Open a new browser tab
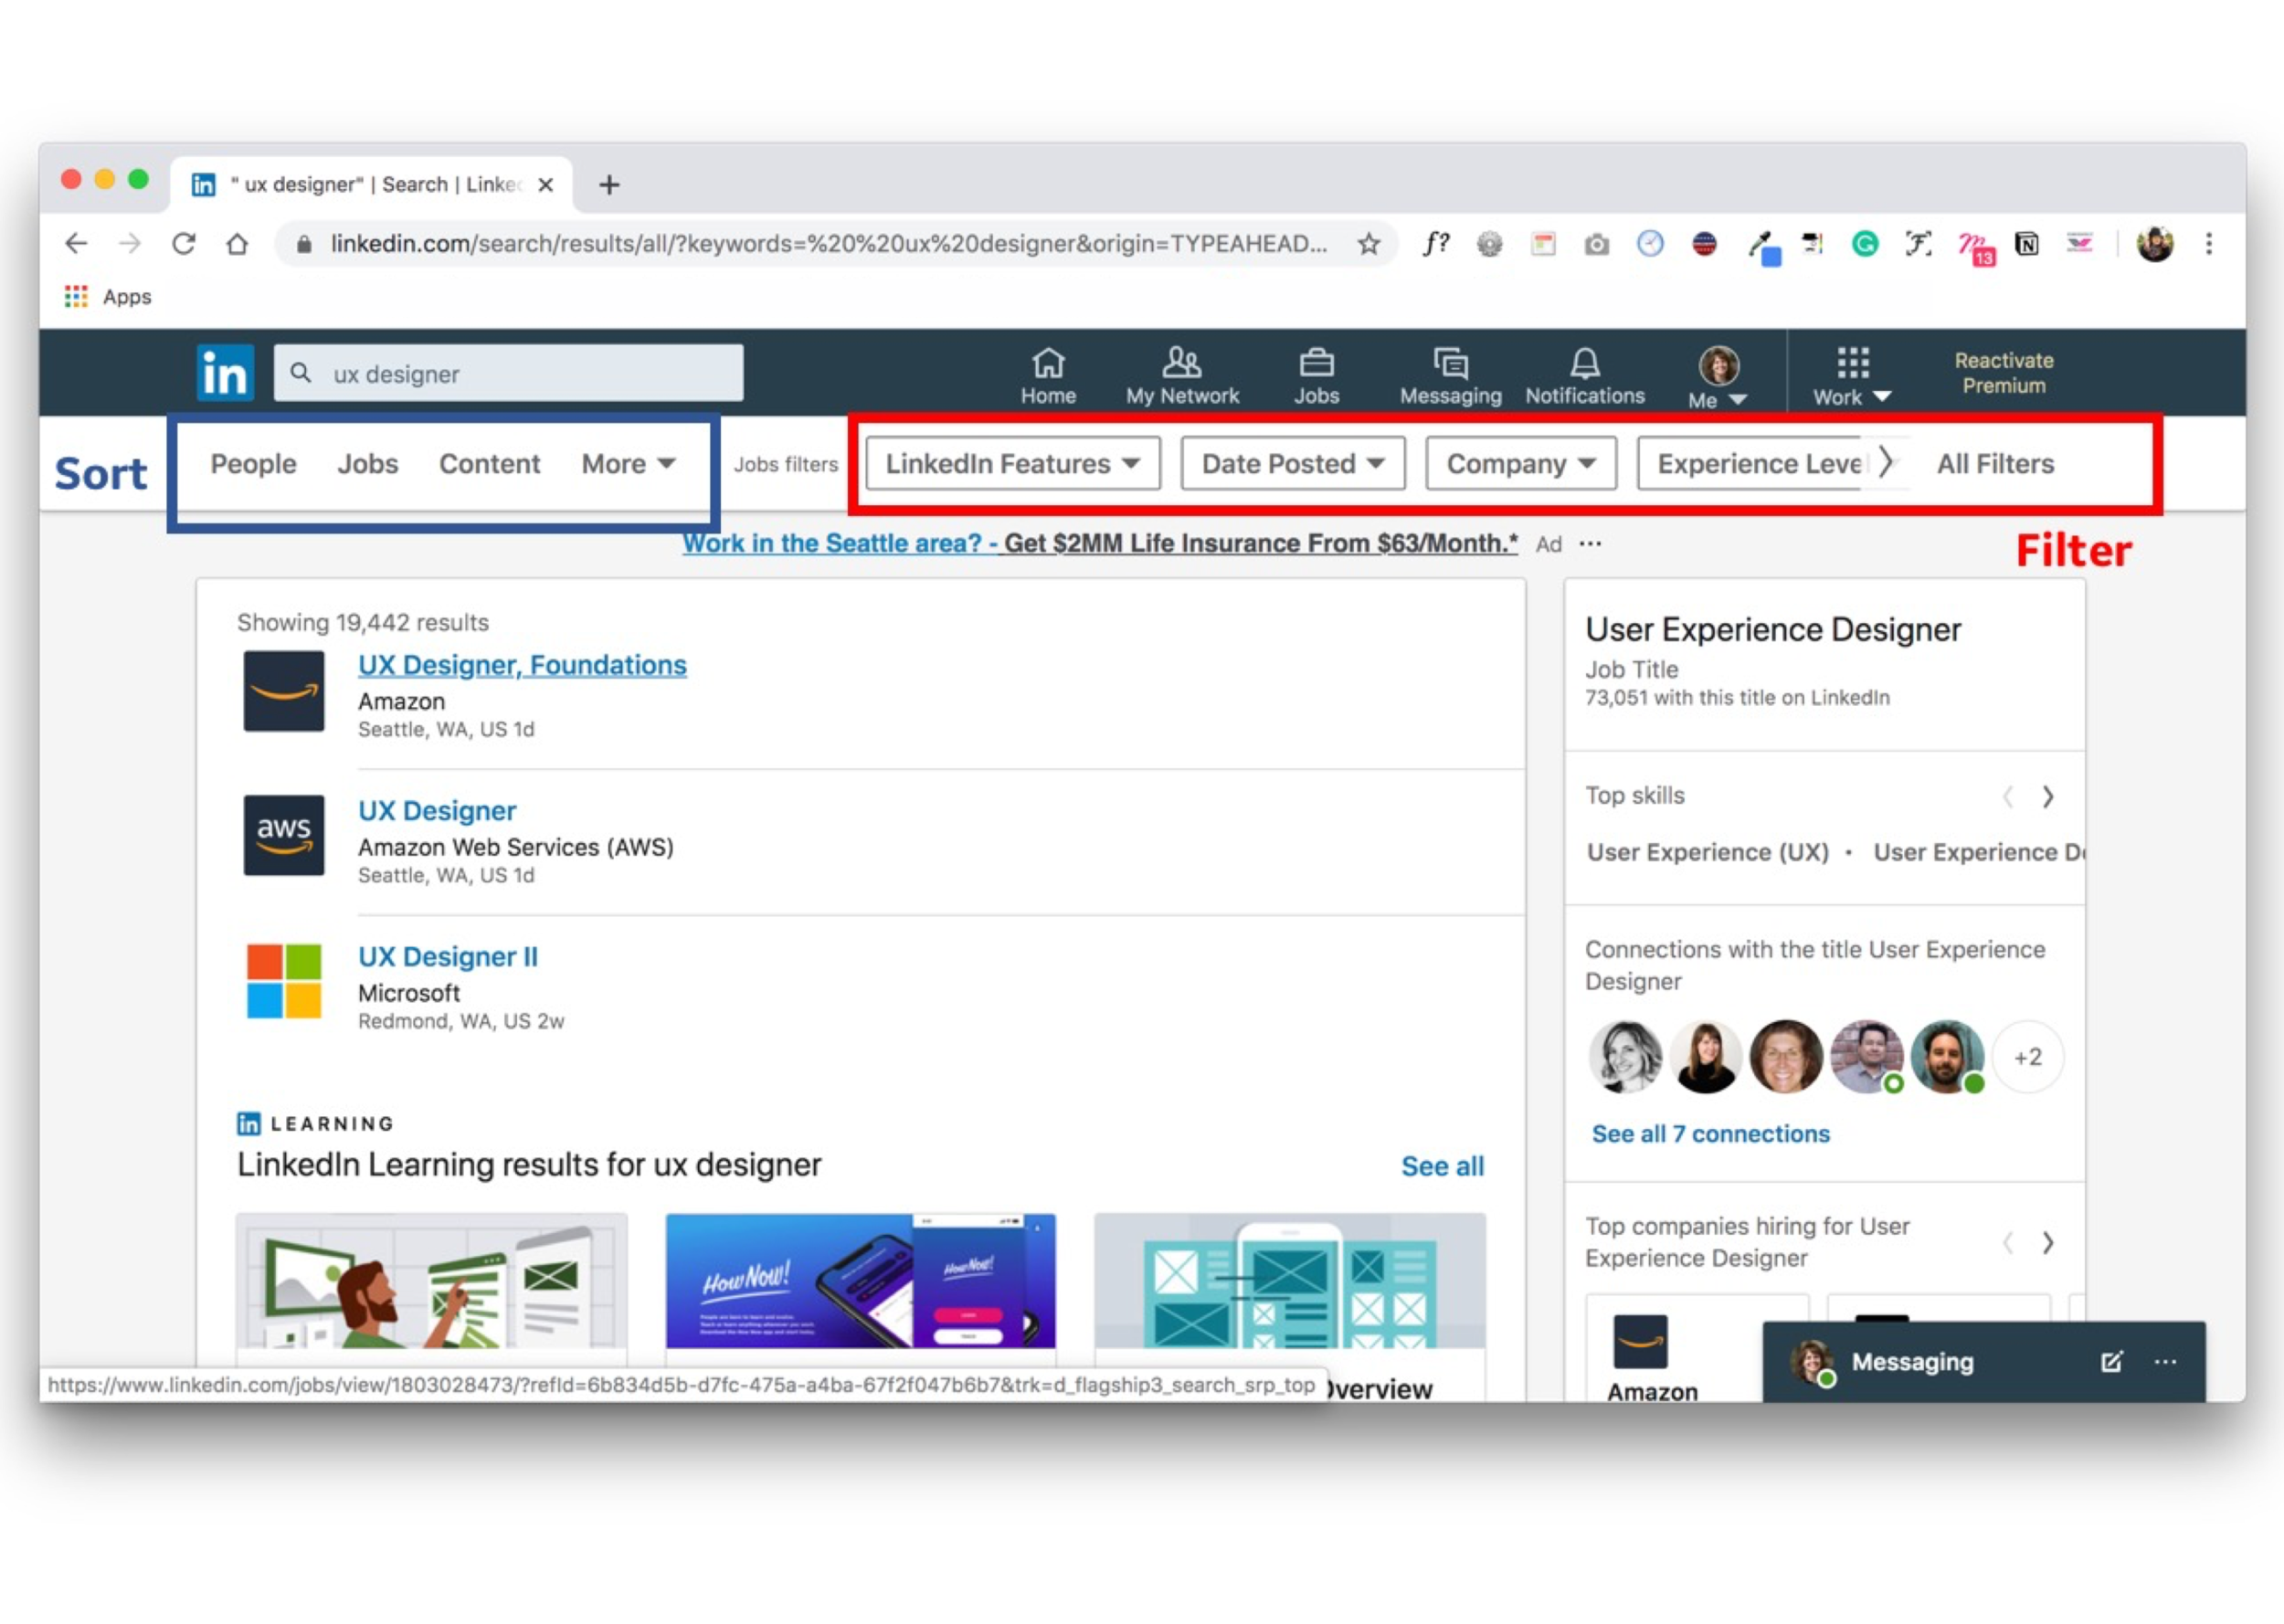This screenshot has height=1624, width=2284. [x=609, y=185]
